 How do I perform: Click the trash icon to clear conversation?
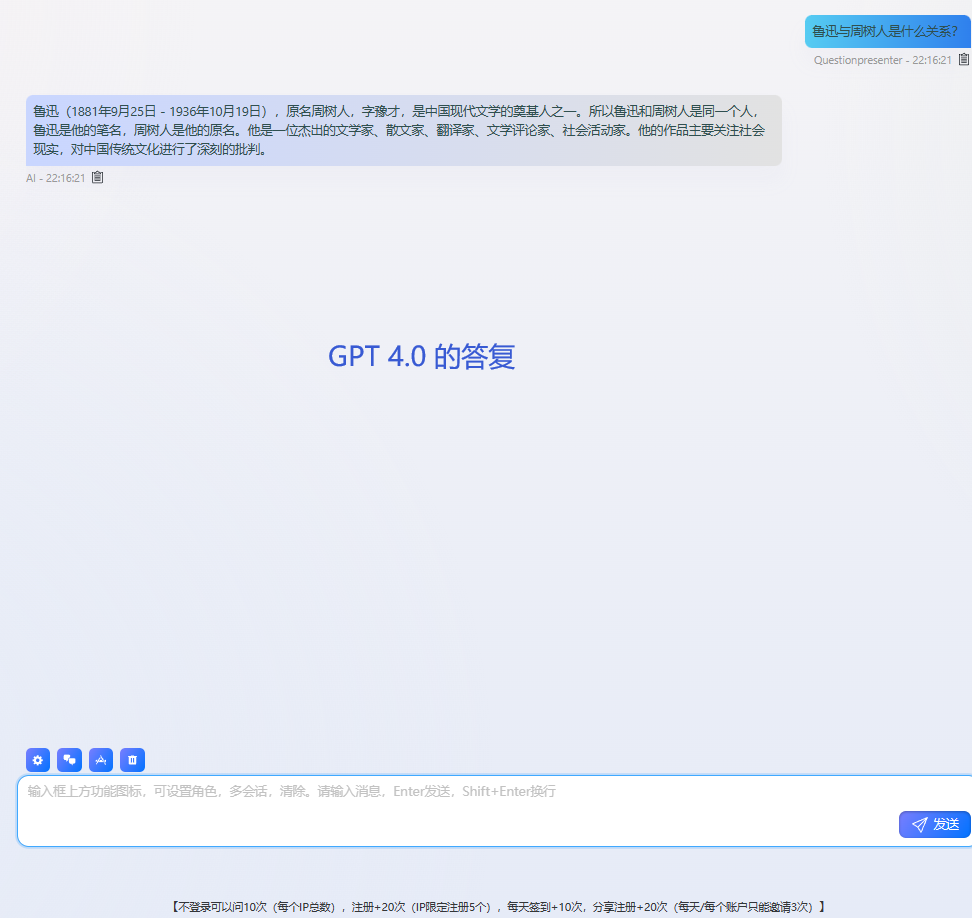(x=133, y=760)
